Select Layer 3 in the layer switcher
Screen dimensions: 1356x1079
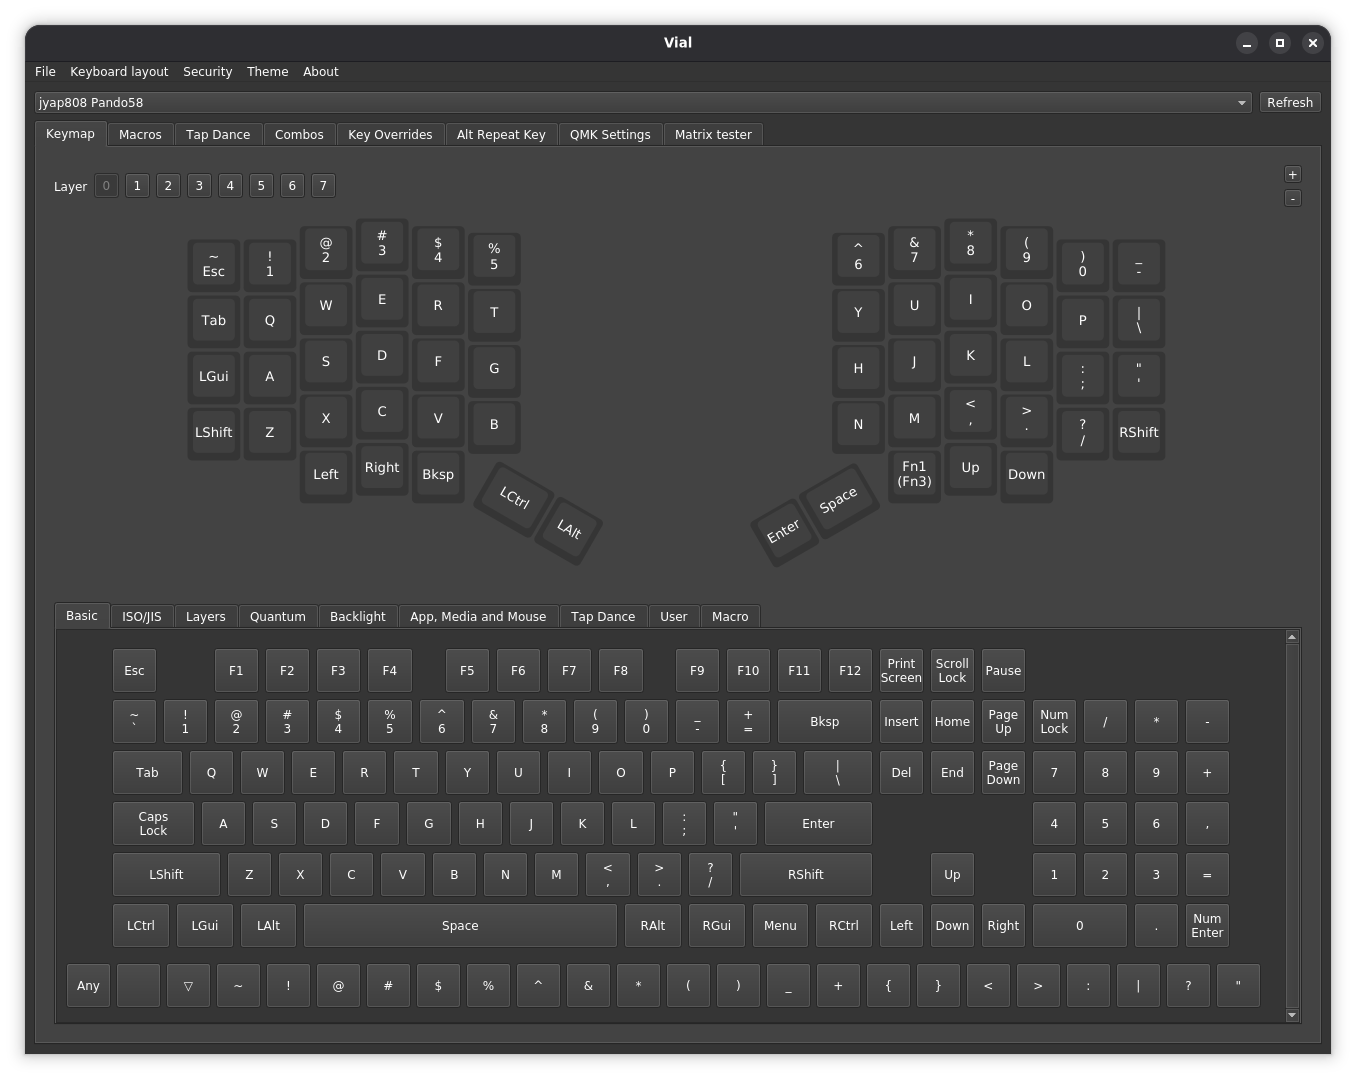(x=199, y=185)
